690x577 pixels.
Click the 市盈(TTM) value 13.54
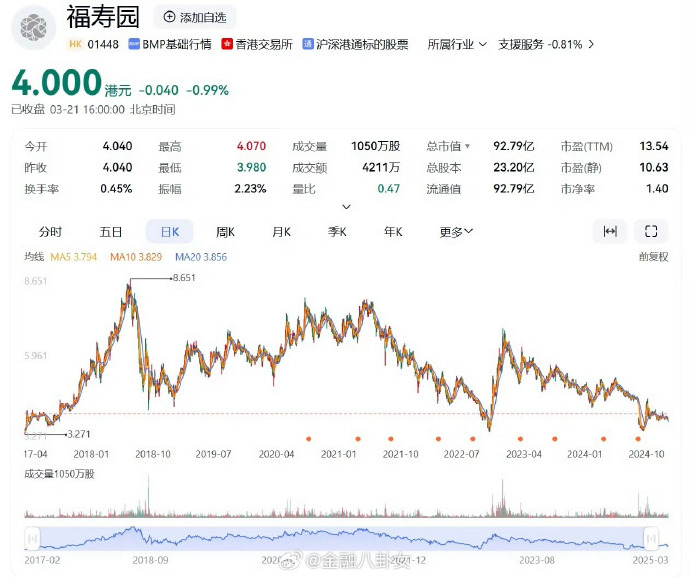coord(653,146)
